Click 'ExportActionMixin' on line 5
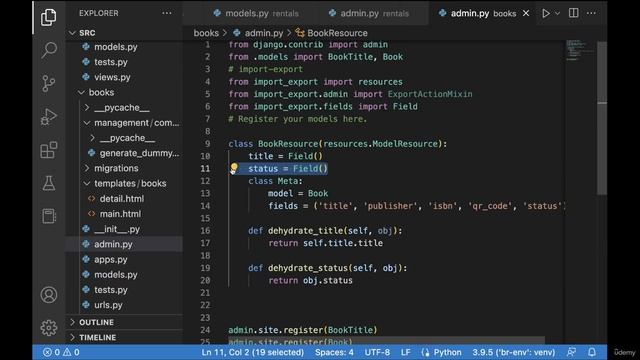 (x=430, y=94)
